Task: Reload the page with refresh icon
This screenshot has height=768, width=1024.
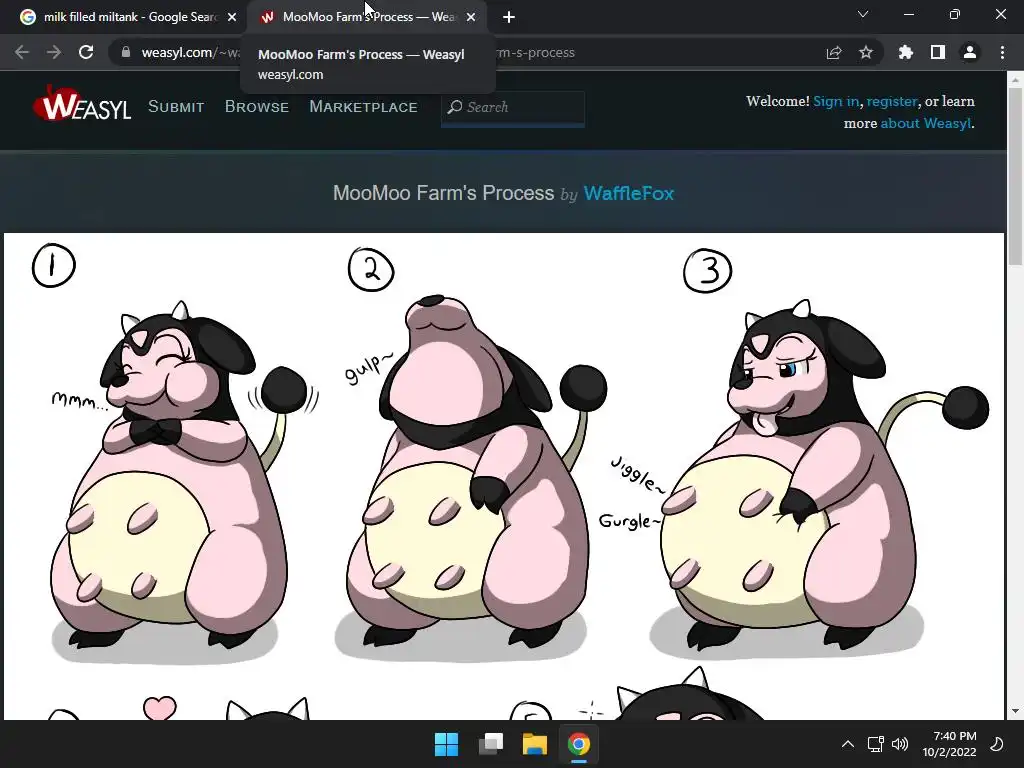Action: click(x=86, y=52)
